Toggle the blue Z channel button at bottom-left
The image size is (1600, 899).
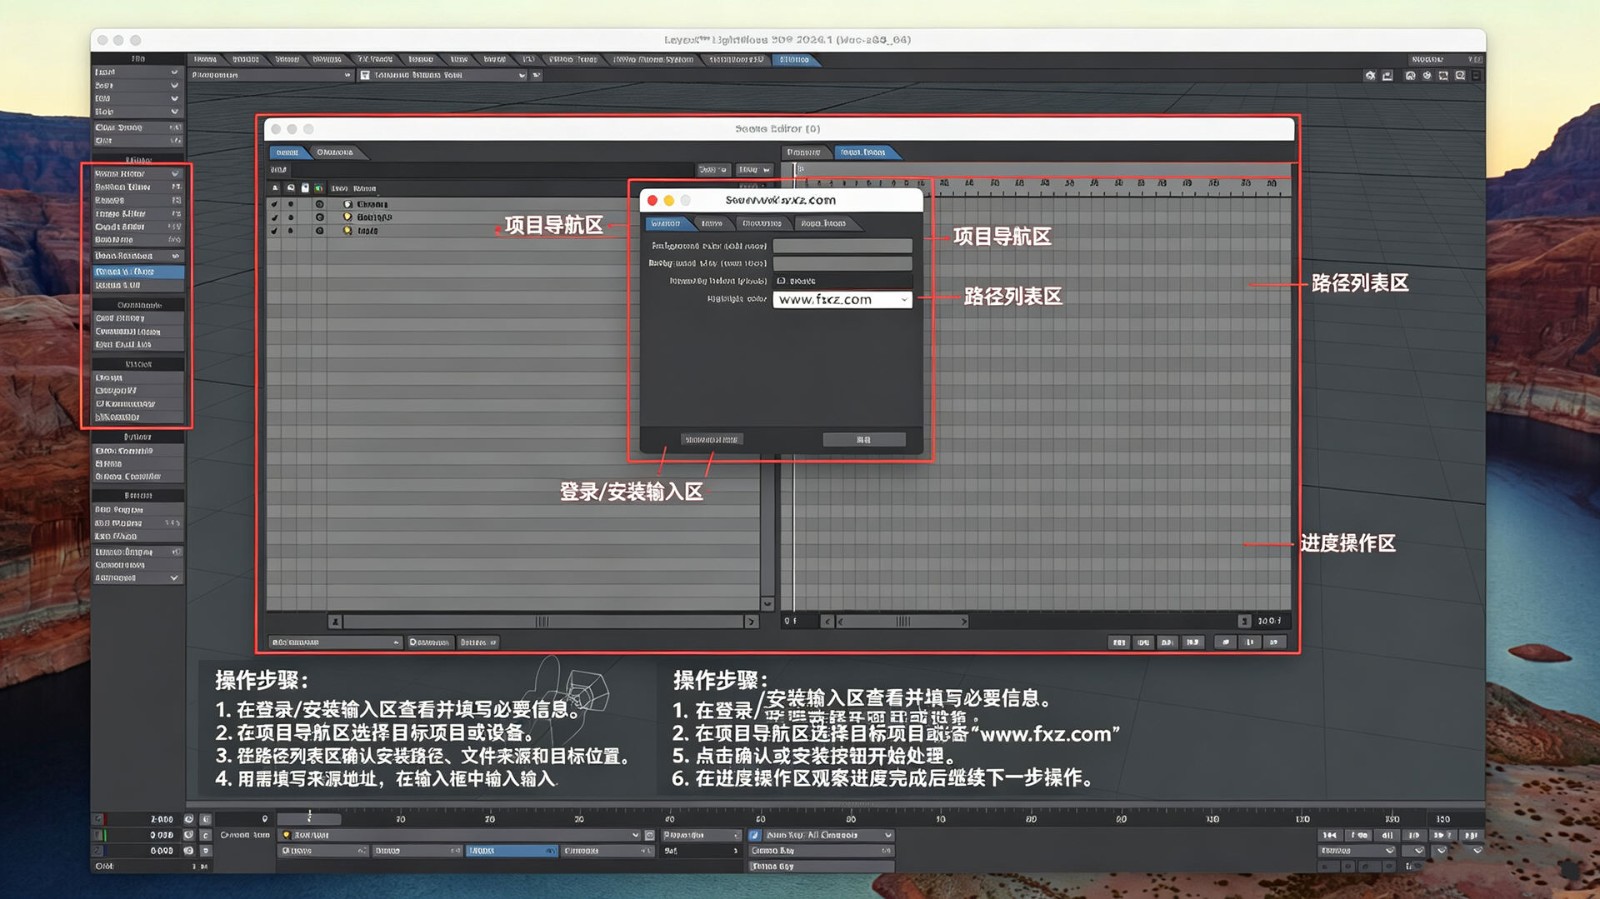(x=98, y=851)
